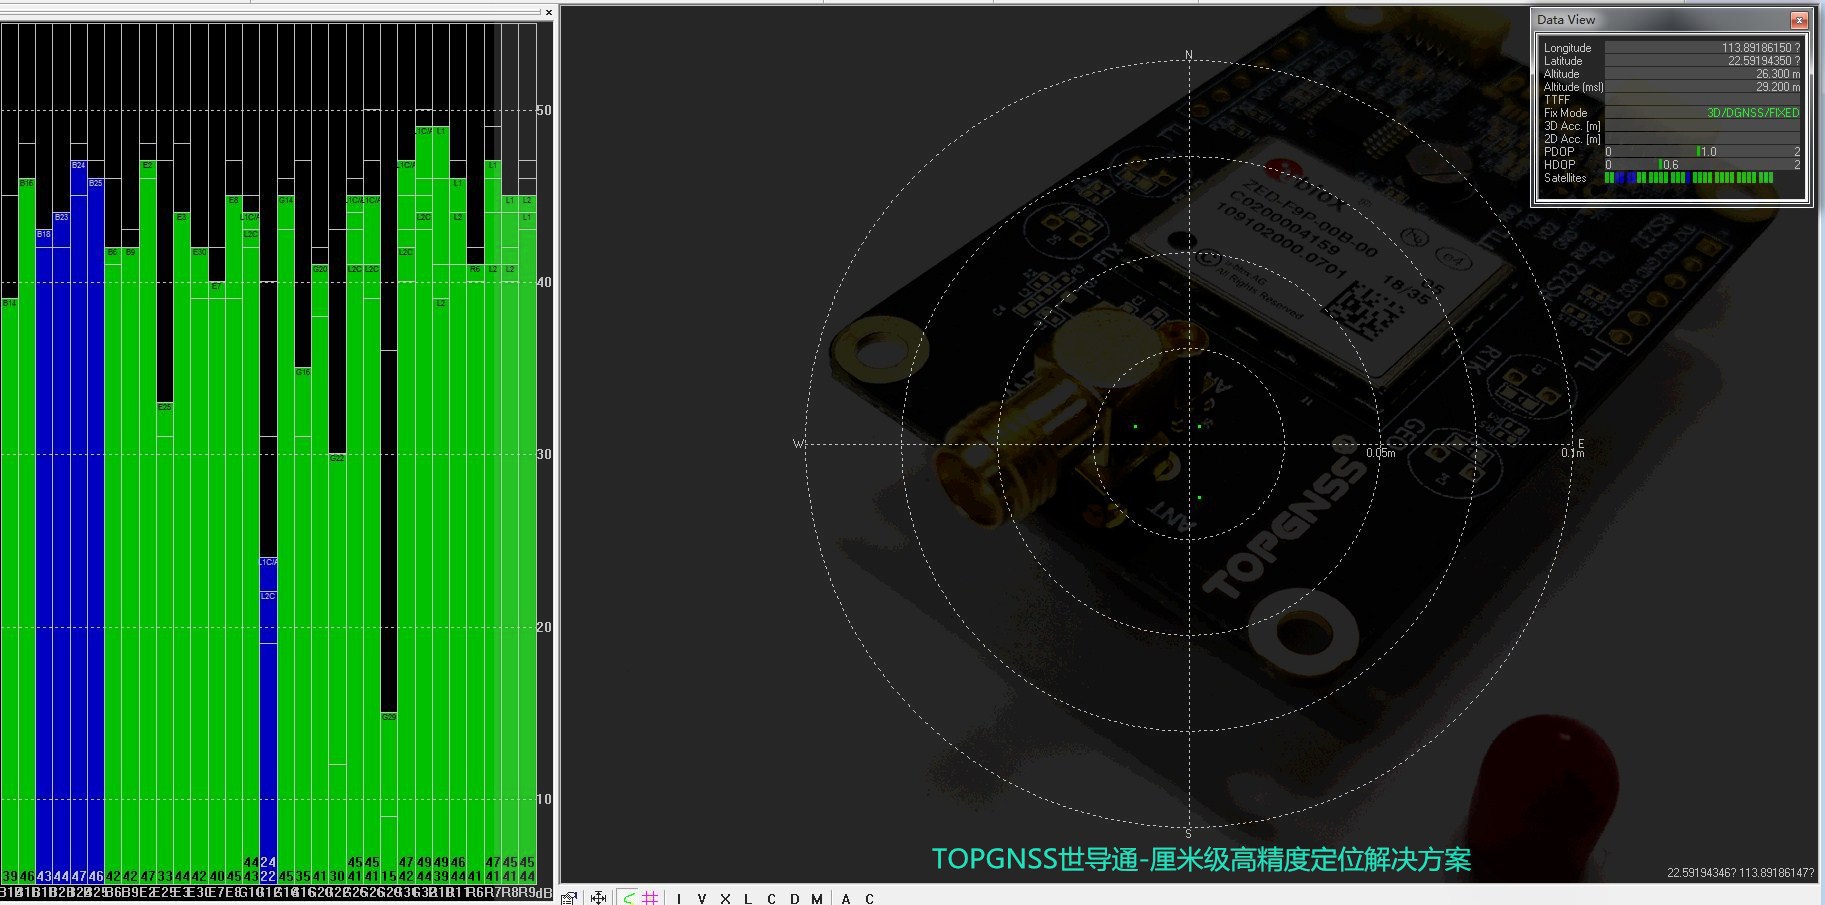Click the chart properties icon in the bottom toolbar
This screenshot has width=1825, height=905.
pyautogui.click(x=568, y=897)
